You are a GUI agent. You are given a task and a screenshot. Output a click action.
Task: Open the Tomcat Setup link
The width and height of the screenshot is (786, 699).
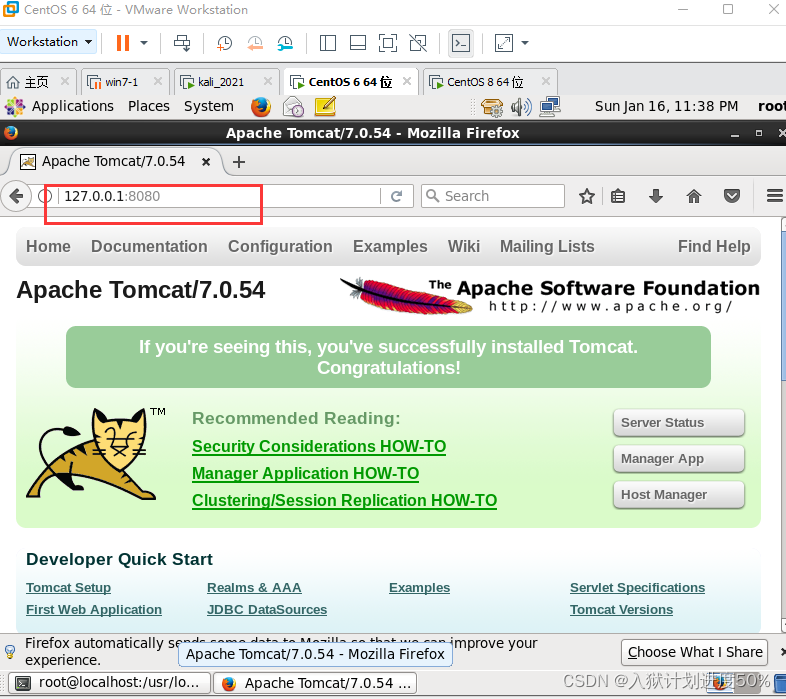point(69,588)
